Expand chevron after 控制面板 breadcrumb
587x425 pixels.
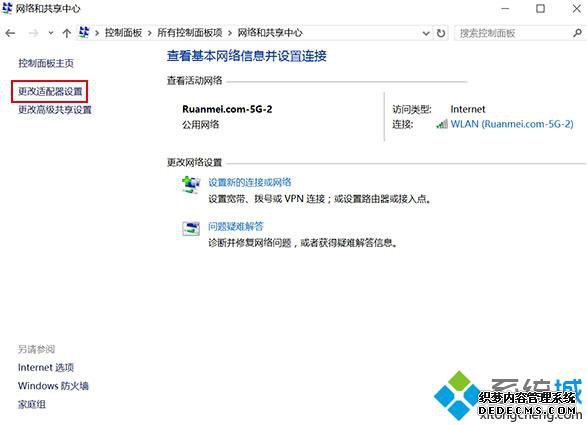tap(149, 33)
